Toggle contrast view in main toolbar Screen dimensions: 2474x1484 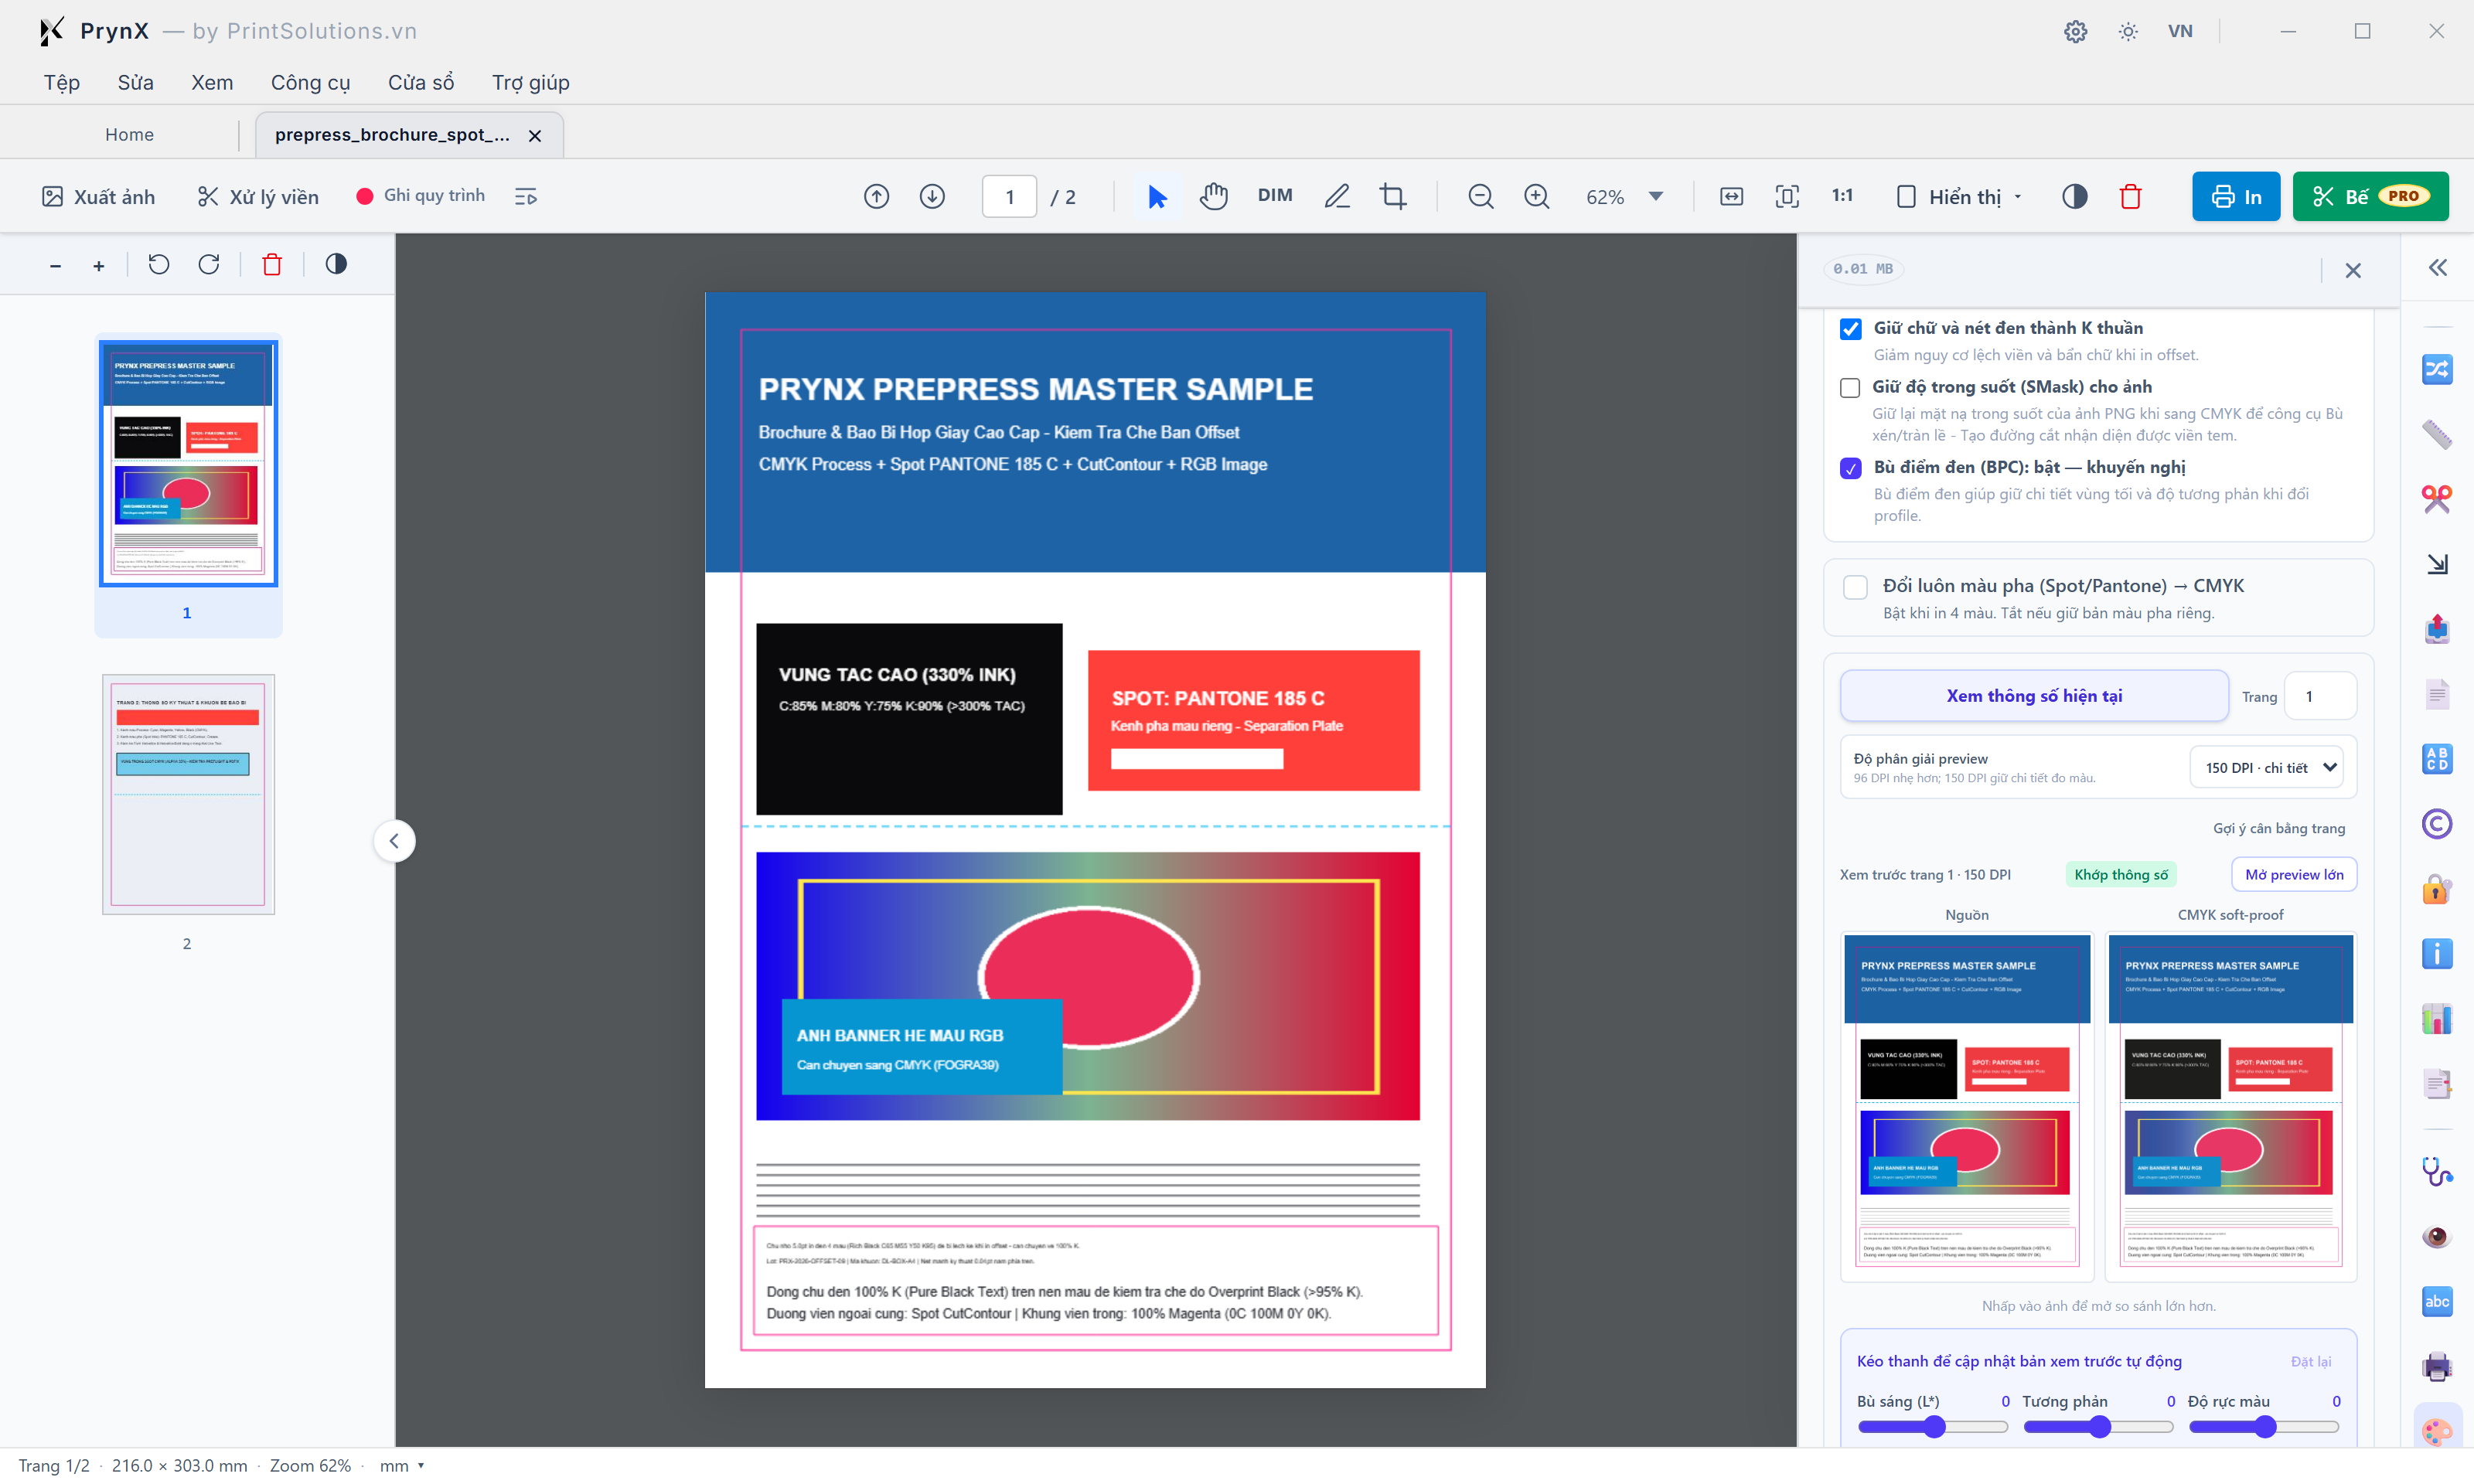click(2075, 197)
